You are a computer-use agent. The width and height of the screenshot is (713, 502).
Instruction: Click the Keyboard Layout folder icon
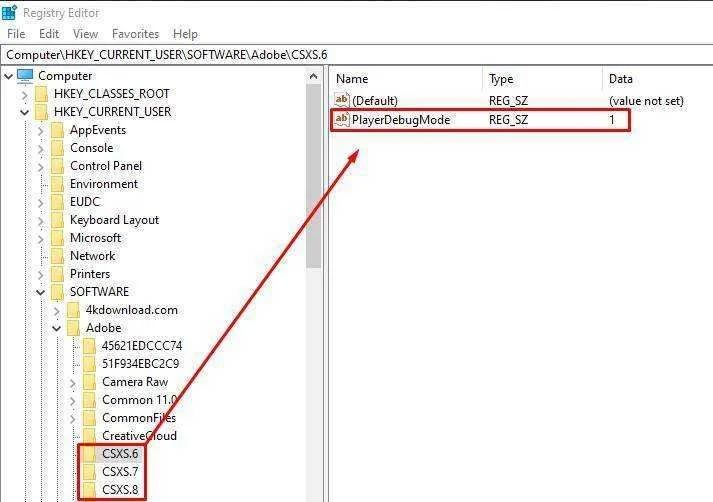coord(57,220)
